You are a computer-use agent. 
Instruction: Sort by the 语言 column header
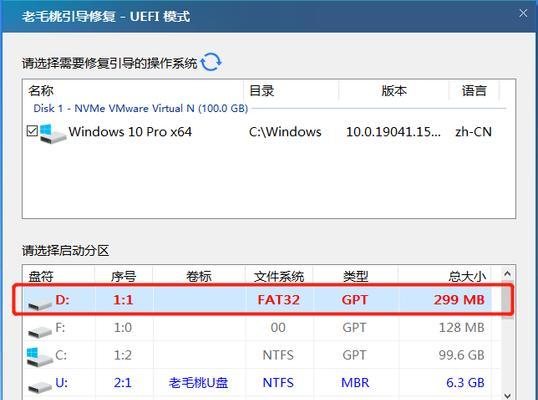click(474, 91)
